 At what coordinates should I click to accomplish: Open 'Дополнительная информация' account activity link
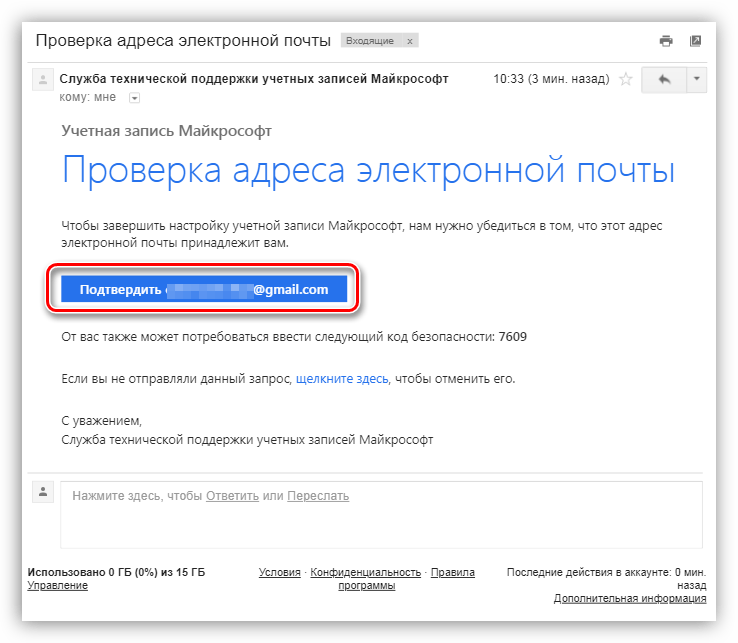(x=630, y=598)
